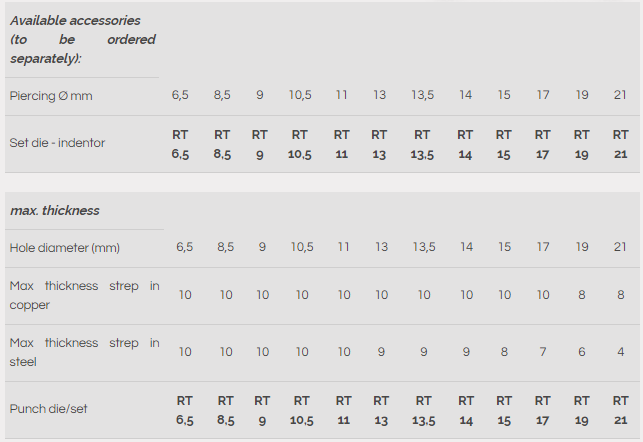The width and height of the screenshot is (643, 442).
Task: Select the 17 value in the Piercing Ø row
Action: pos(543,95)
